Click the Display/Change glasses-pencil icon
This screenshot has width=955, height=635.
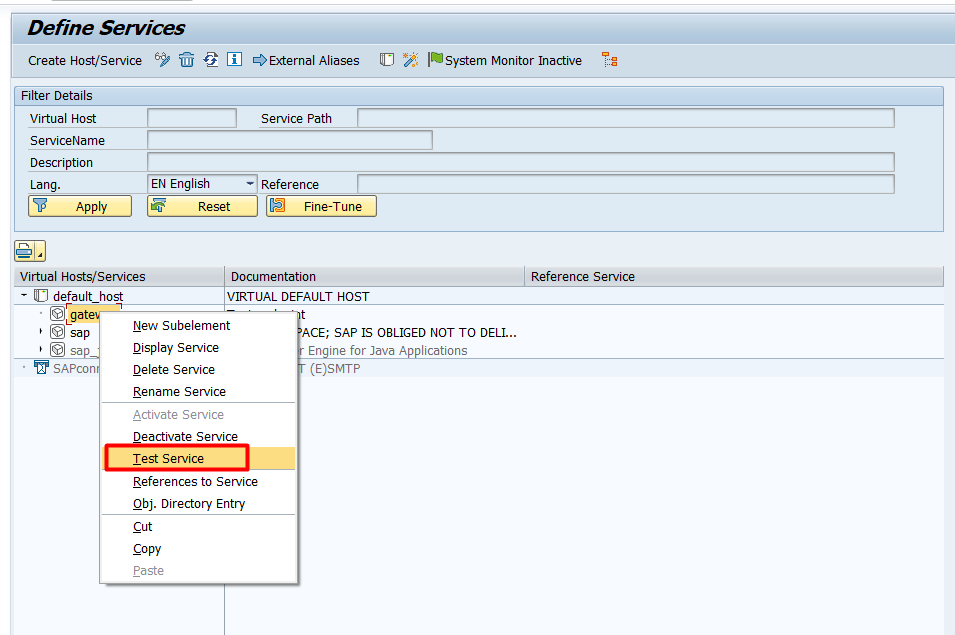163,60
